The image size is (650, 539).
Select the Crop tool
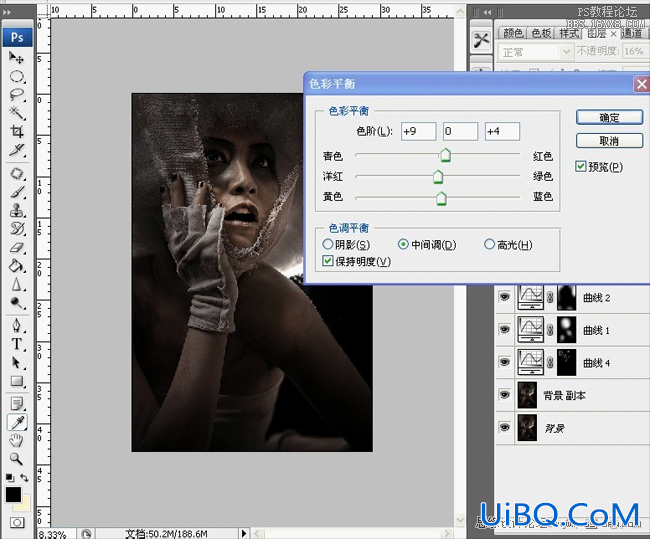tap(17, 131)
